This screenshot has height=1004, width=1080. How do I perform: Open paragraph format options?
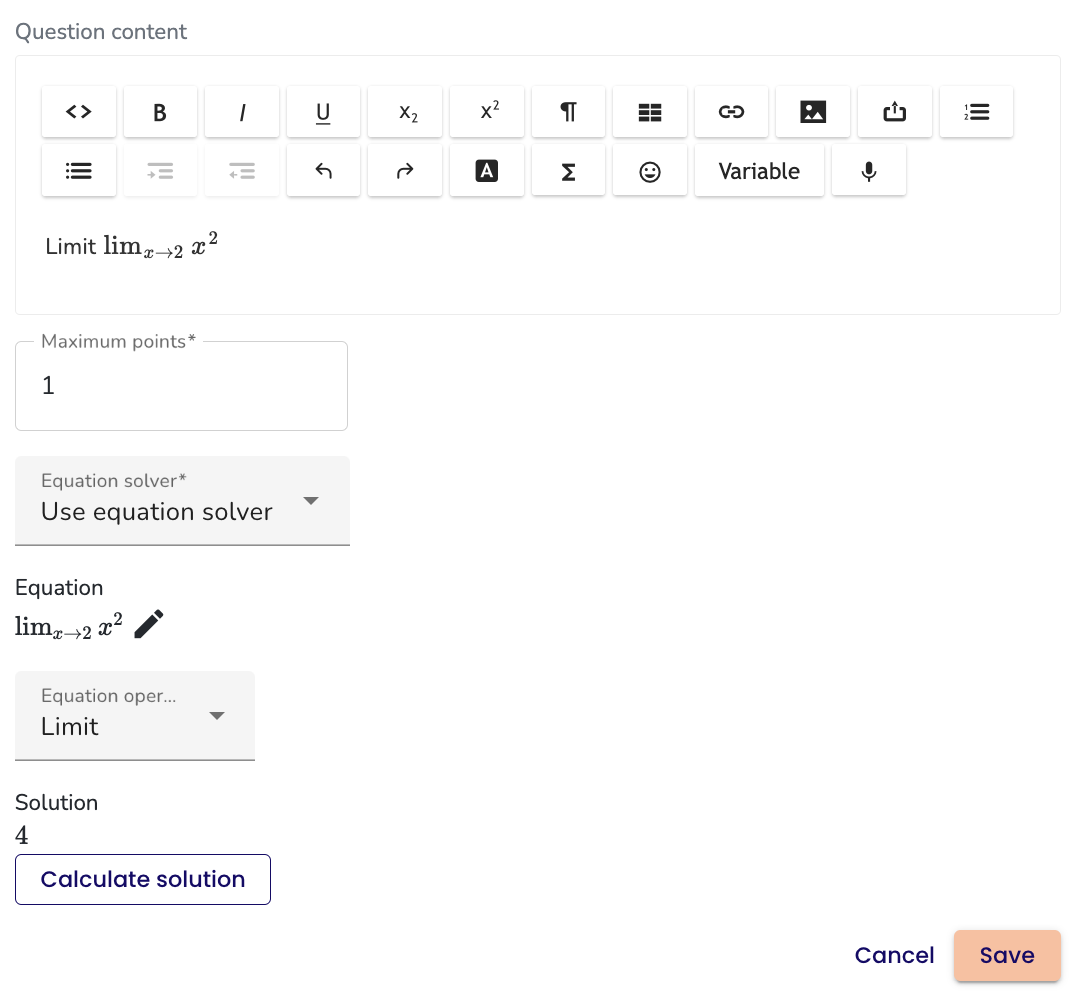coord(568,112)
